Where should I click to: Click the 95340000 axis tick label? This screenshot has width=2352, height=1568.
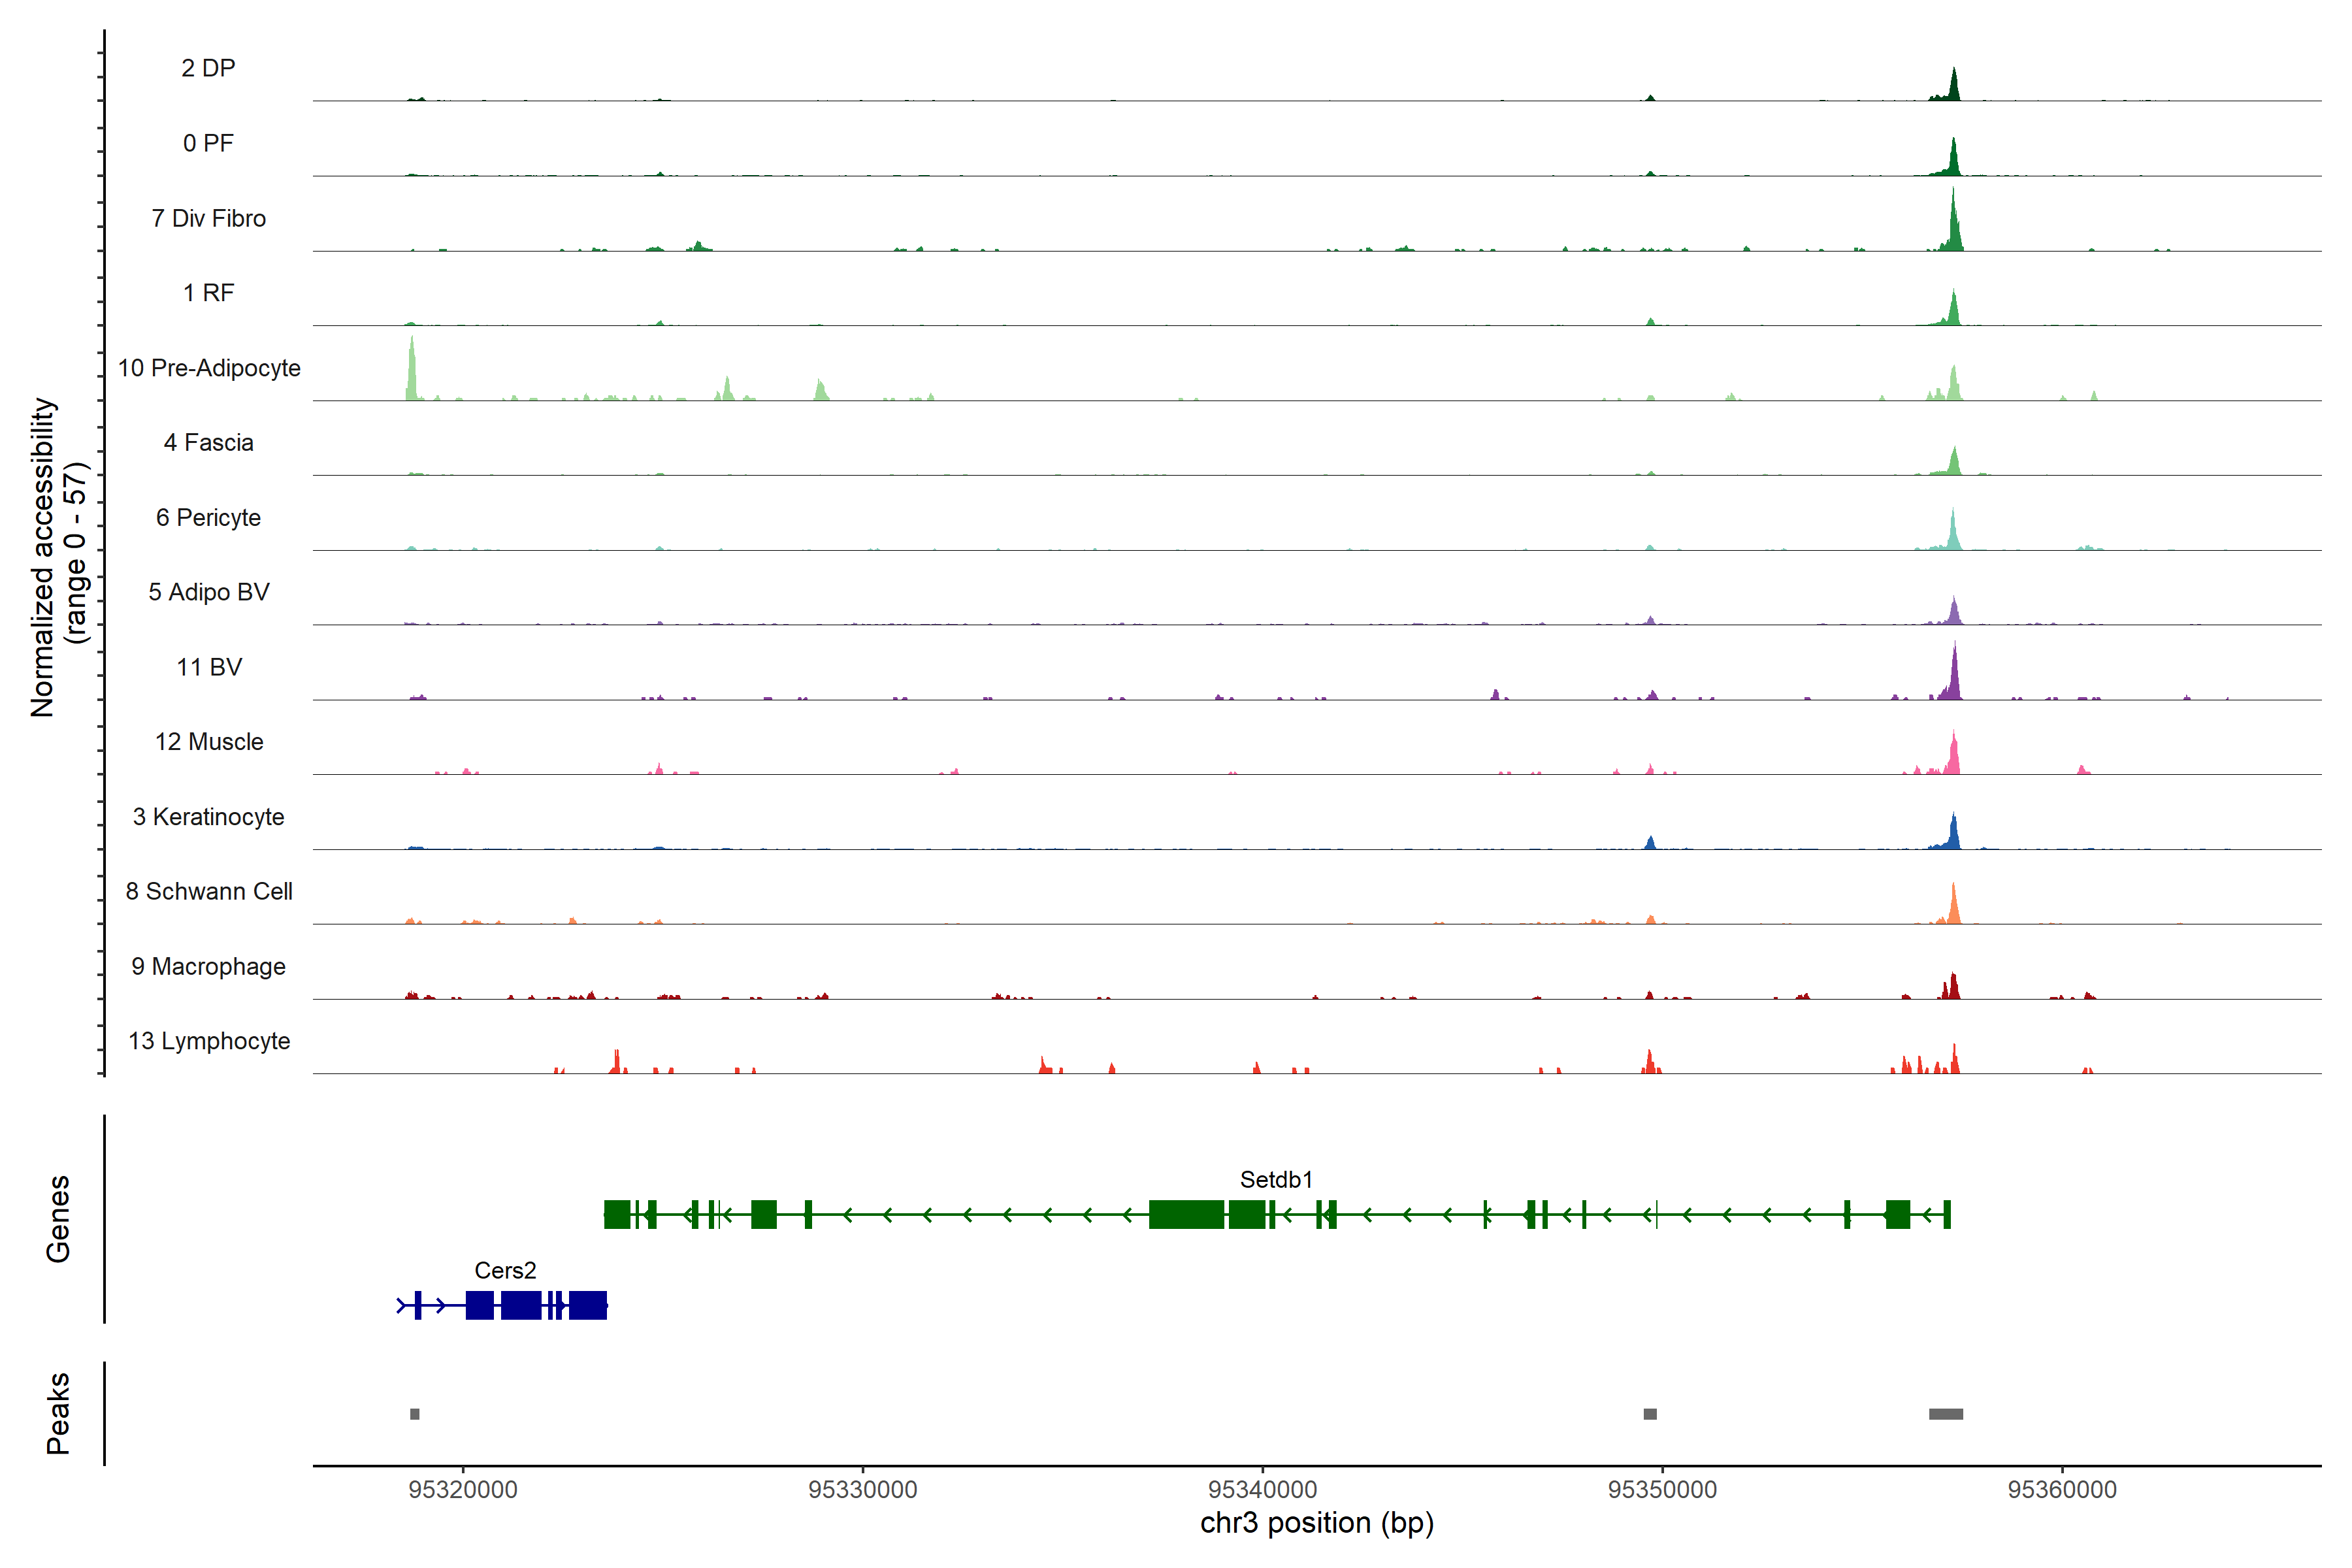pos(1262,1489)
